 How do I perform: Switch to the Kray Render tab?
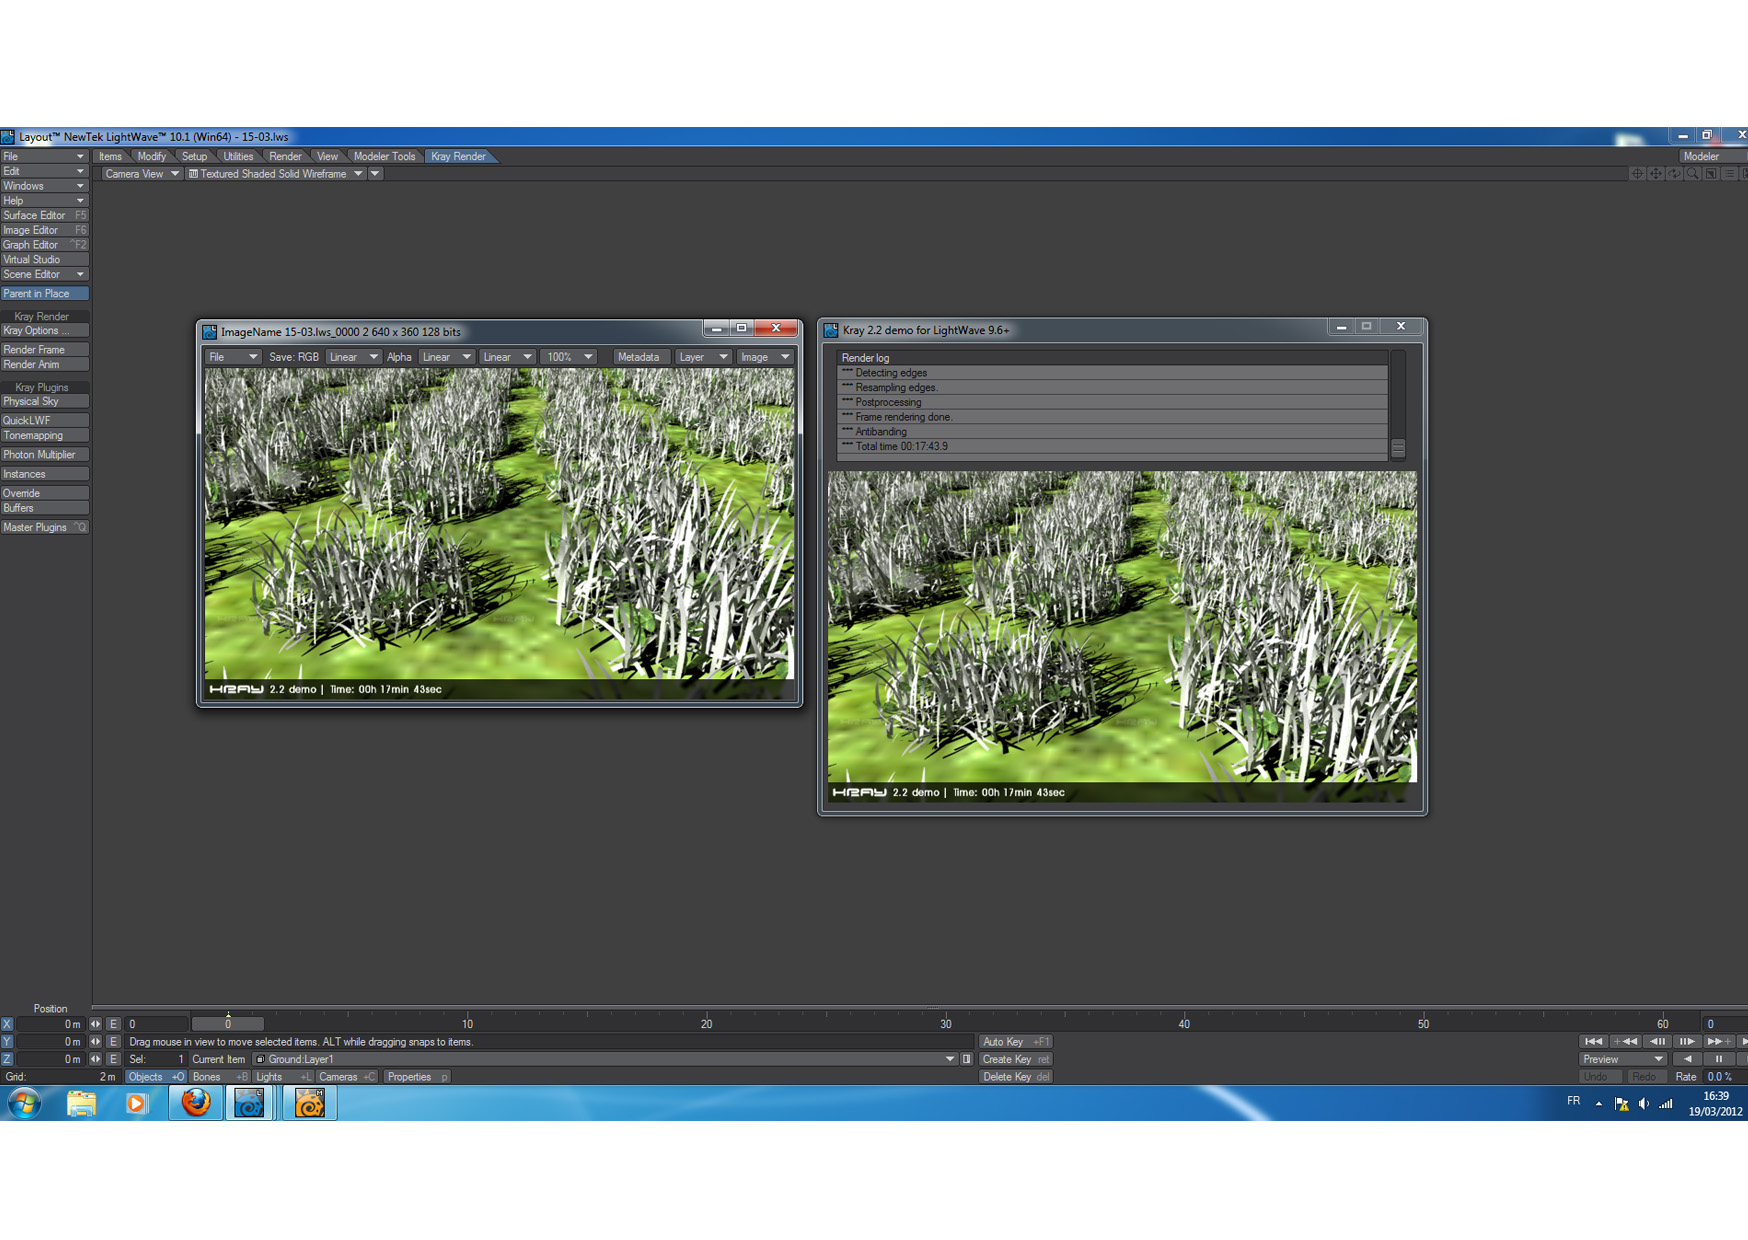tap(458, 156)
